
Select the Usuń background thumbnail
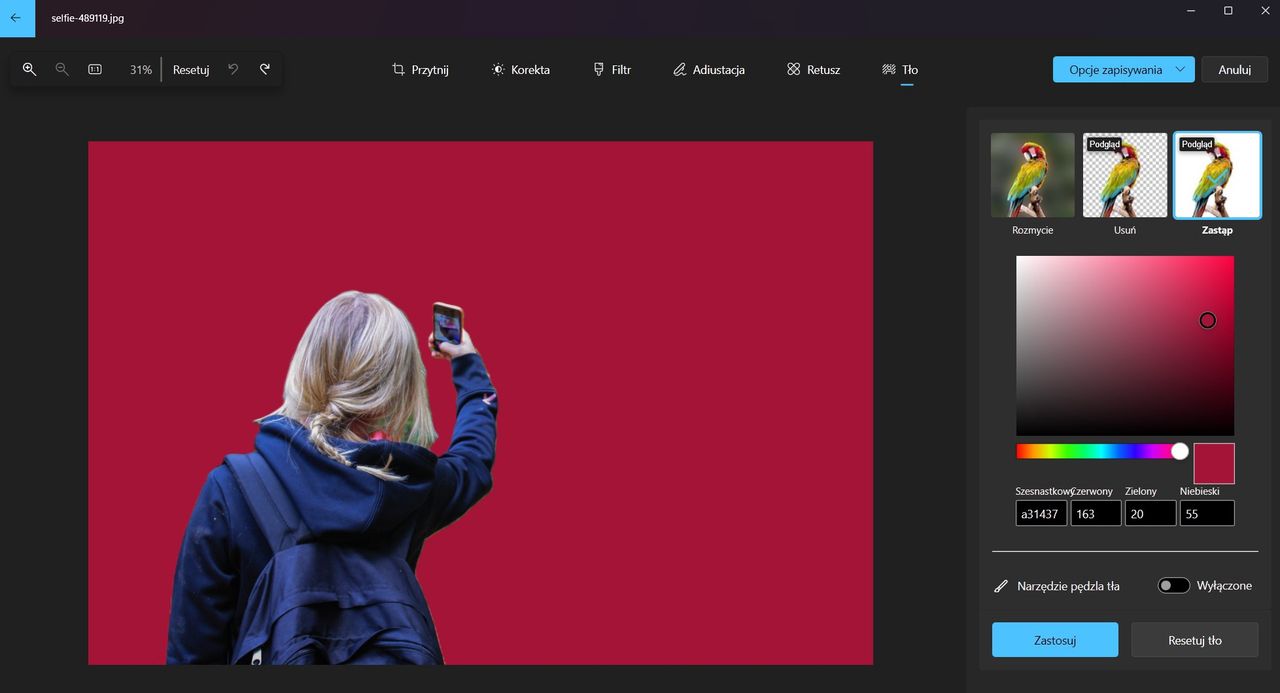1125,175
